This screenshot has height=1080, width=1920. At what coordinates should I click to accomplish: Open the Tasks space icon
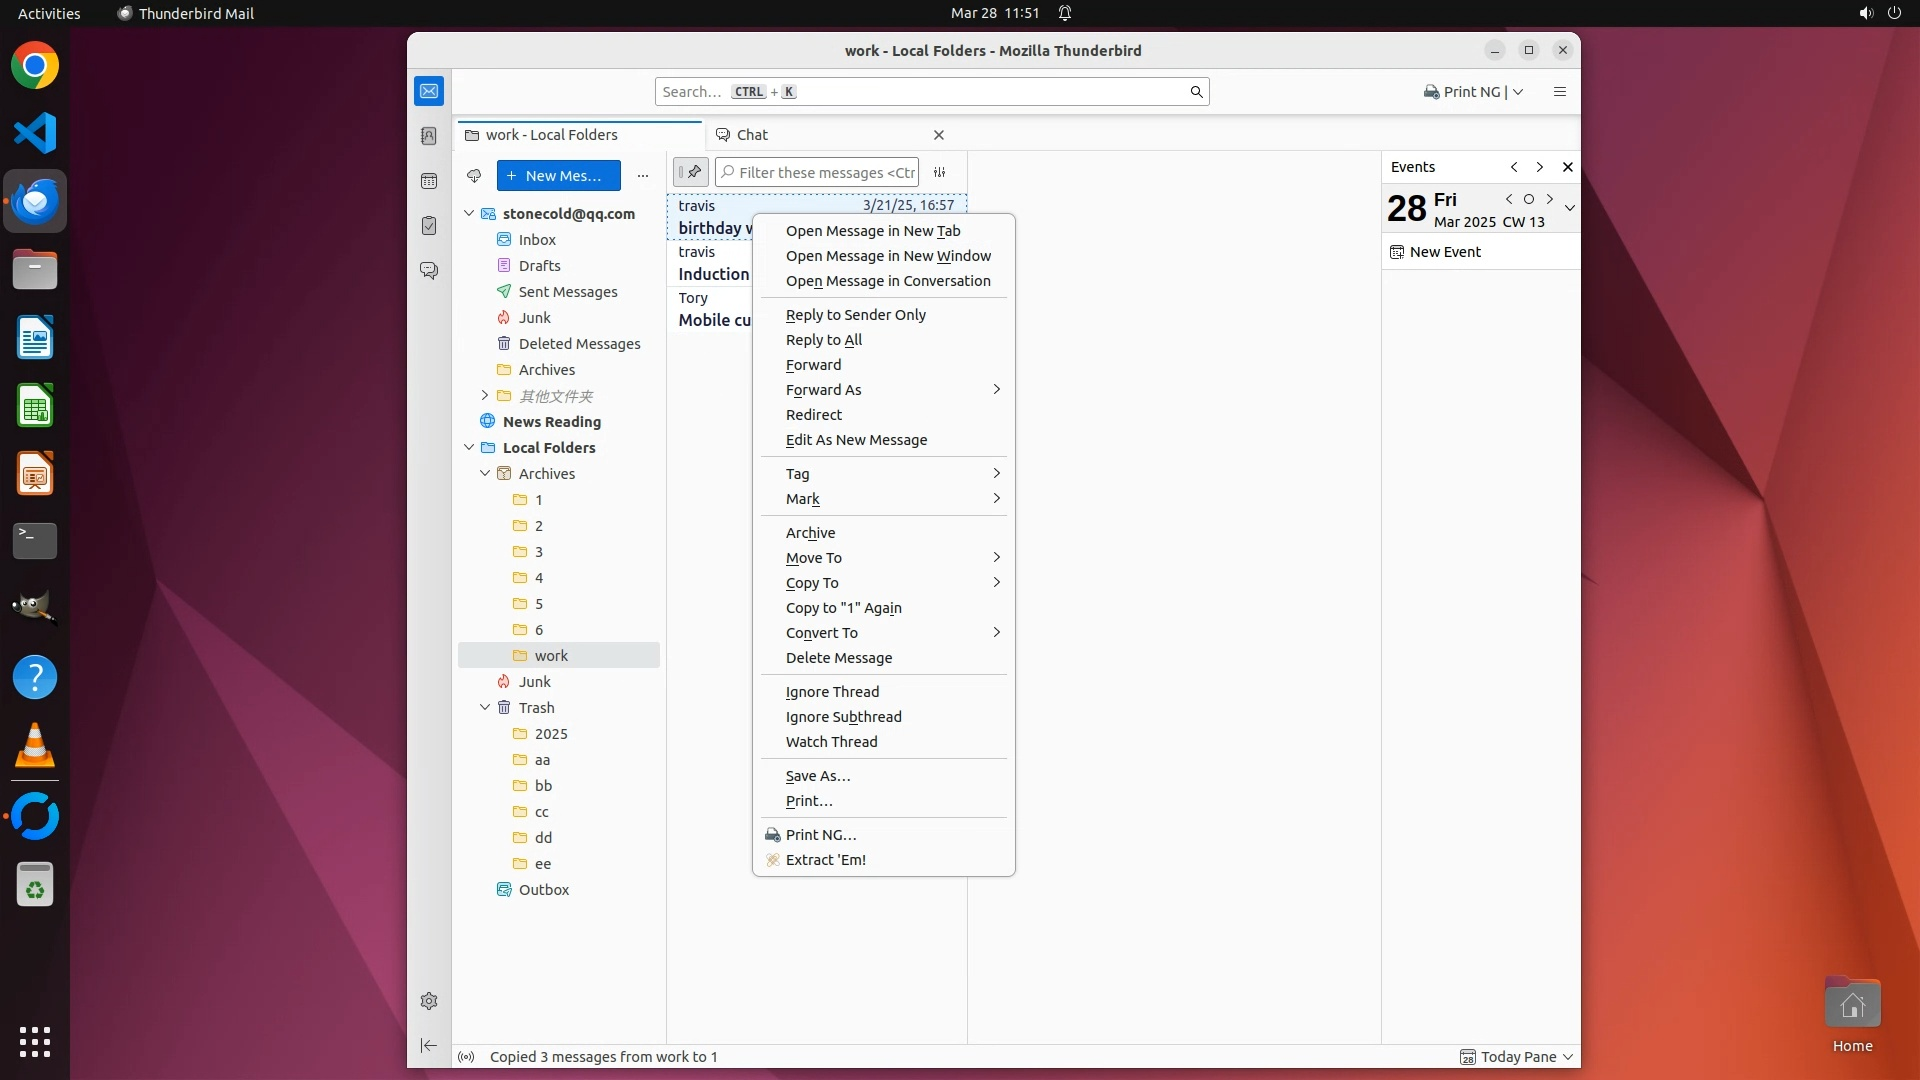pyautogui.click(x=429, y=226)
